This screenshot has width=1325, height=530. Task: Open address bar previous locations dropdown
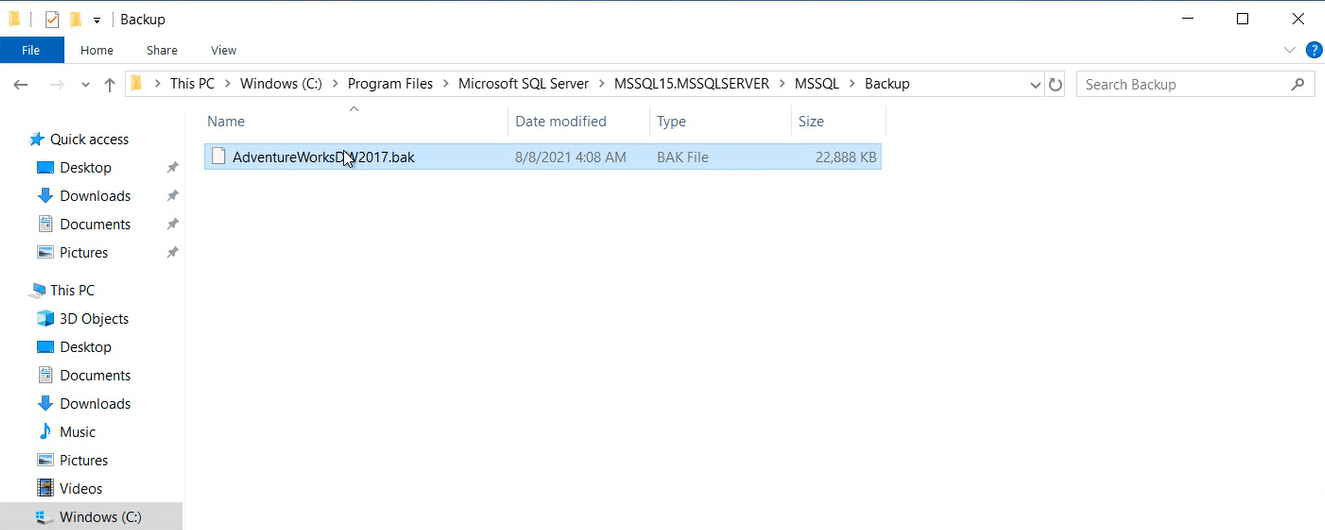coord(1035,85)
